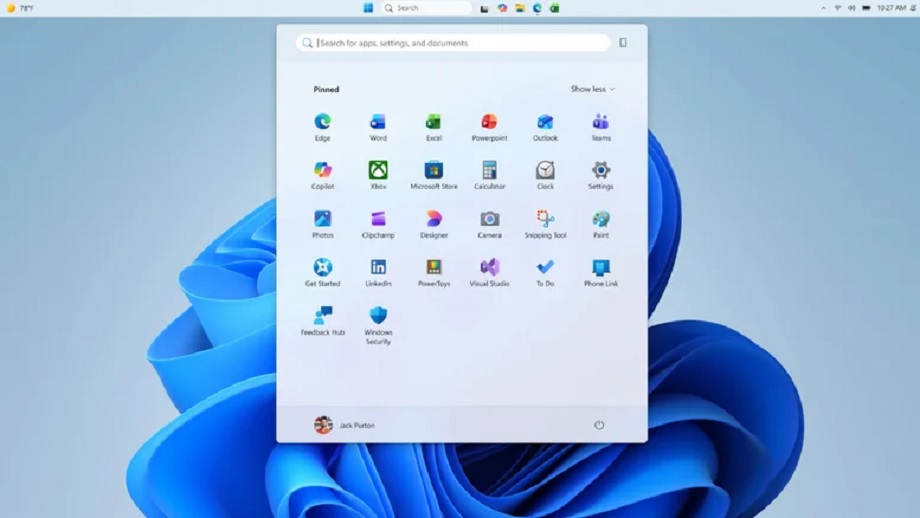The image size is (920, 518).
Task: Click the icon right of Start search box
Action: point(623,42)
